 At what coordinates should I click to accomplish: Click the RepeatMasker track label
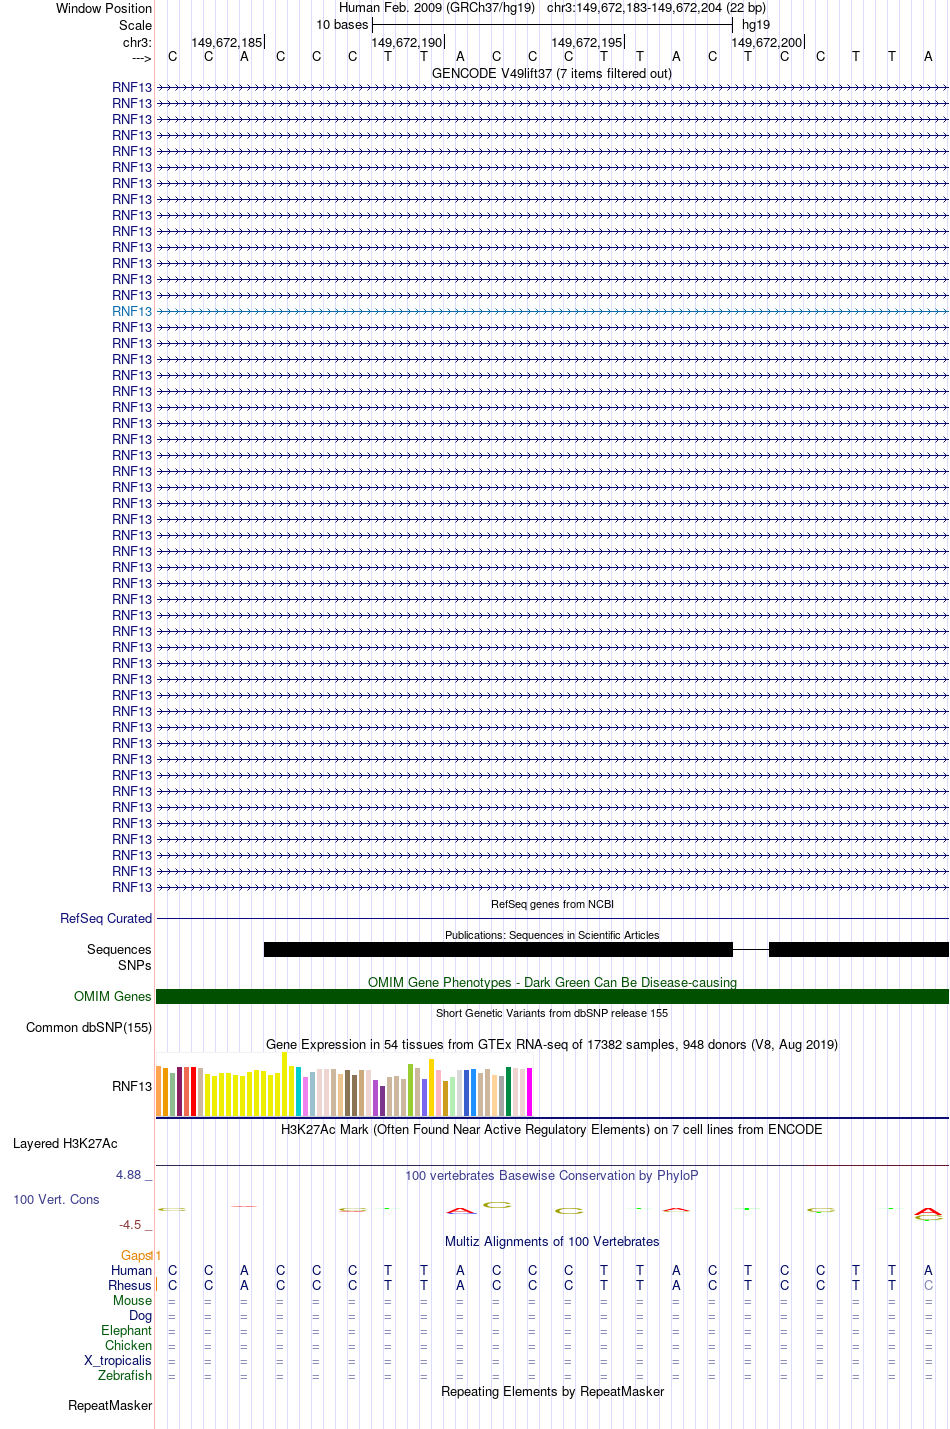click(x=110, y=1405)
